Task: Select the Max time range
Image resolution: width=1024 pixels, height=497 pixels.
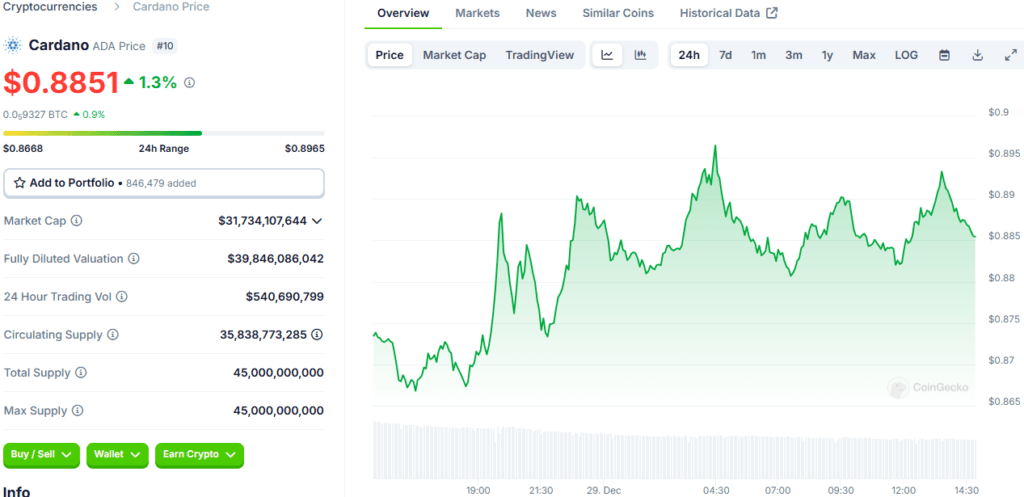Action: 864,55
